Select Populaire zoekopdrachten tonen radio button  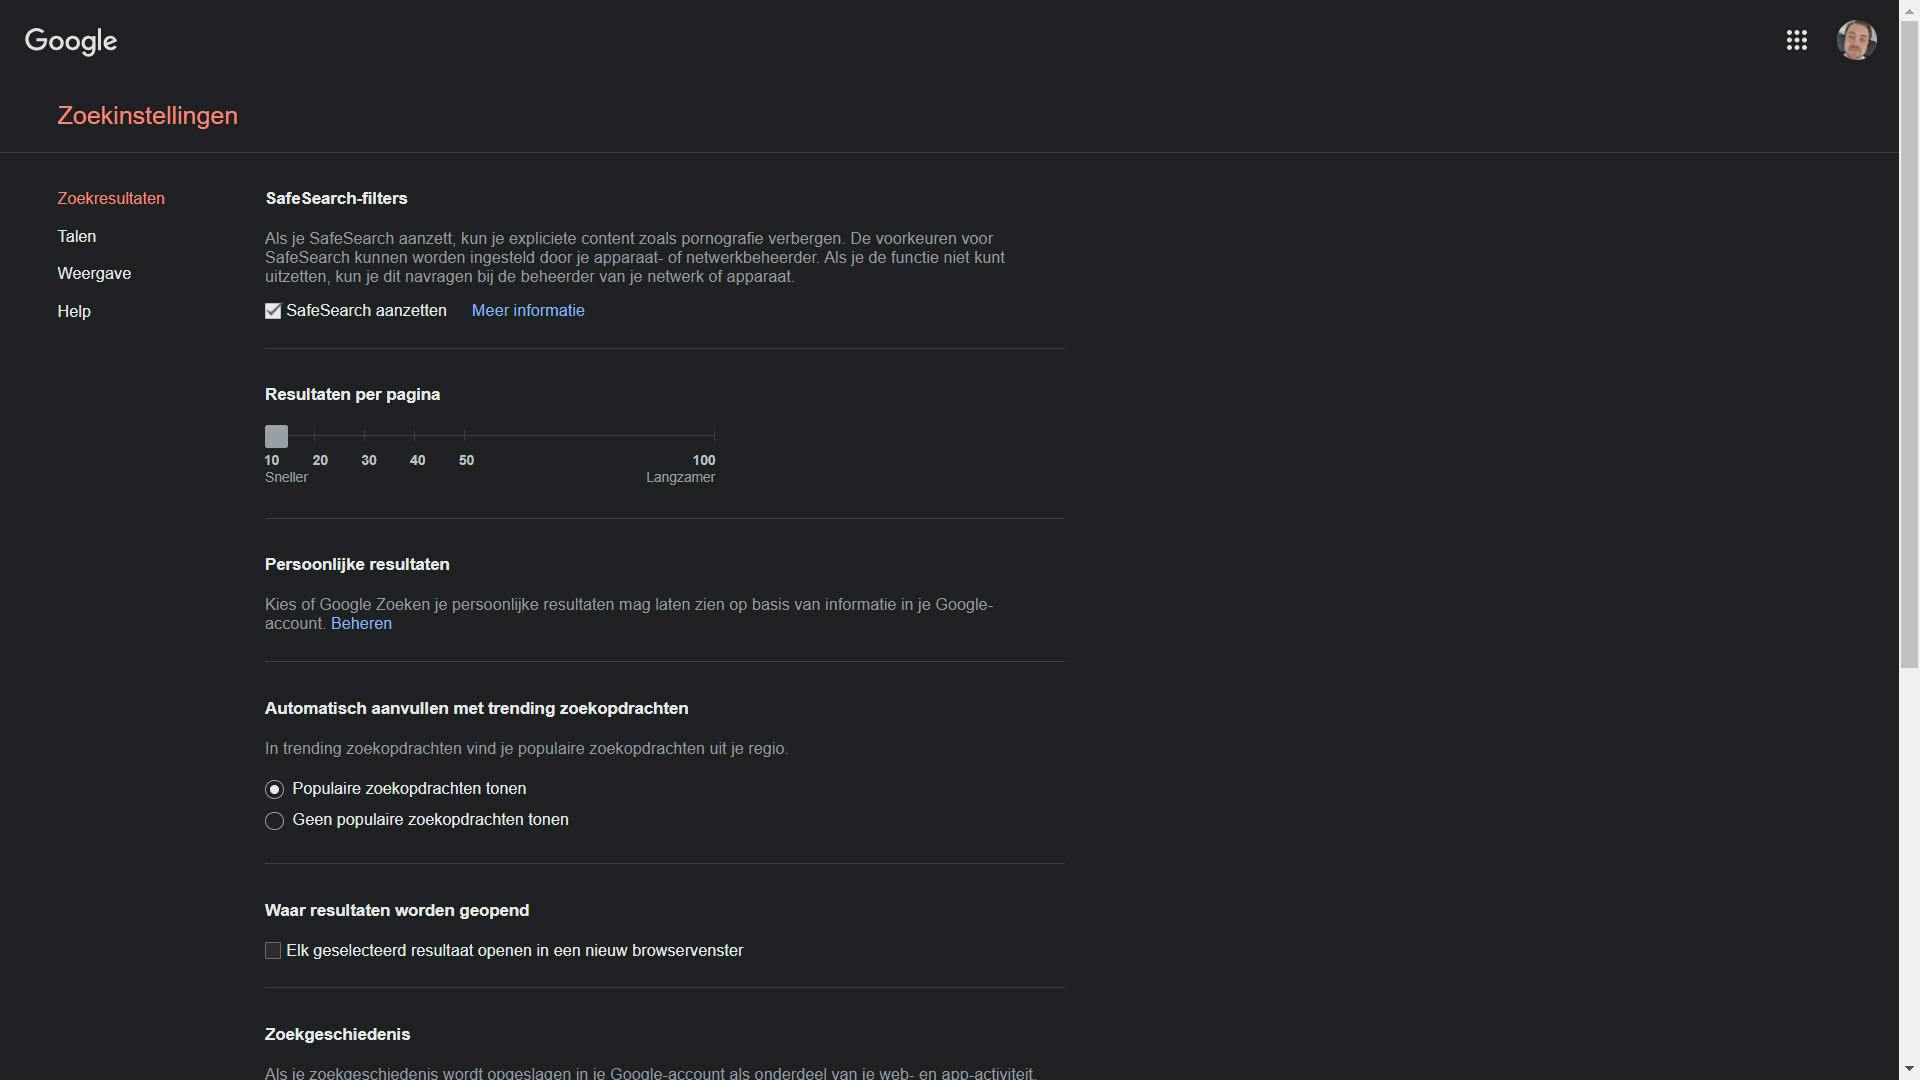tap(274, 789)
